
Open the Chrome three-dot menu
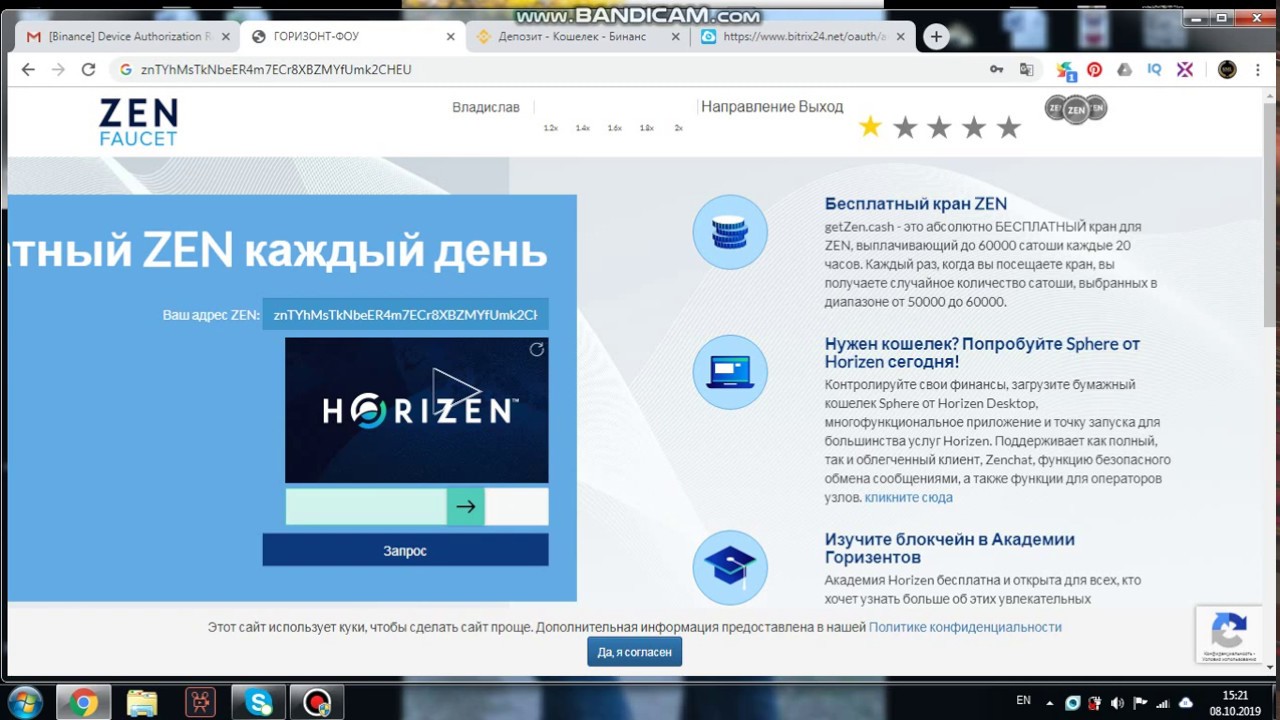pos(1256,69)
